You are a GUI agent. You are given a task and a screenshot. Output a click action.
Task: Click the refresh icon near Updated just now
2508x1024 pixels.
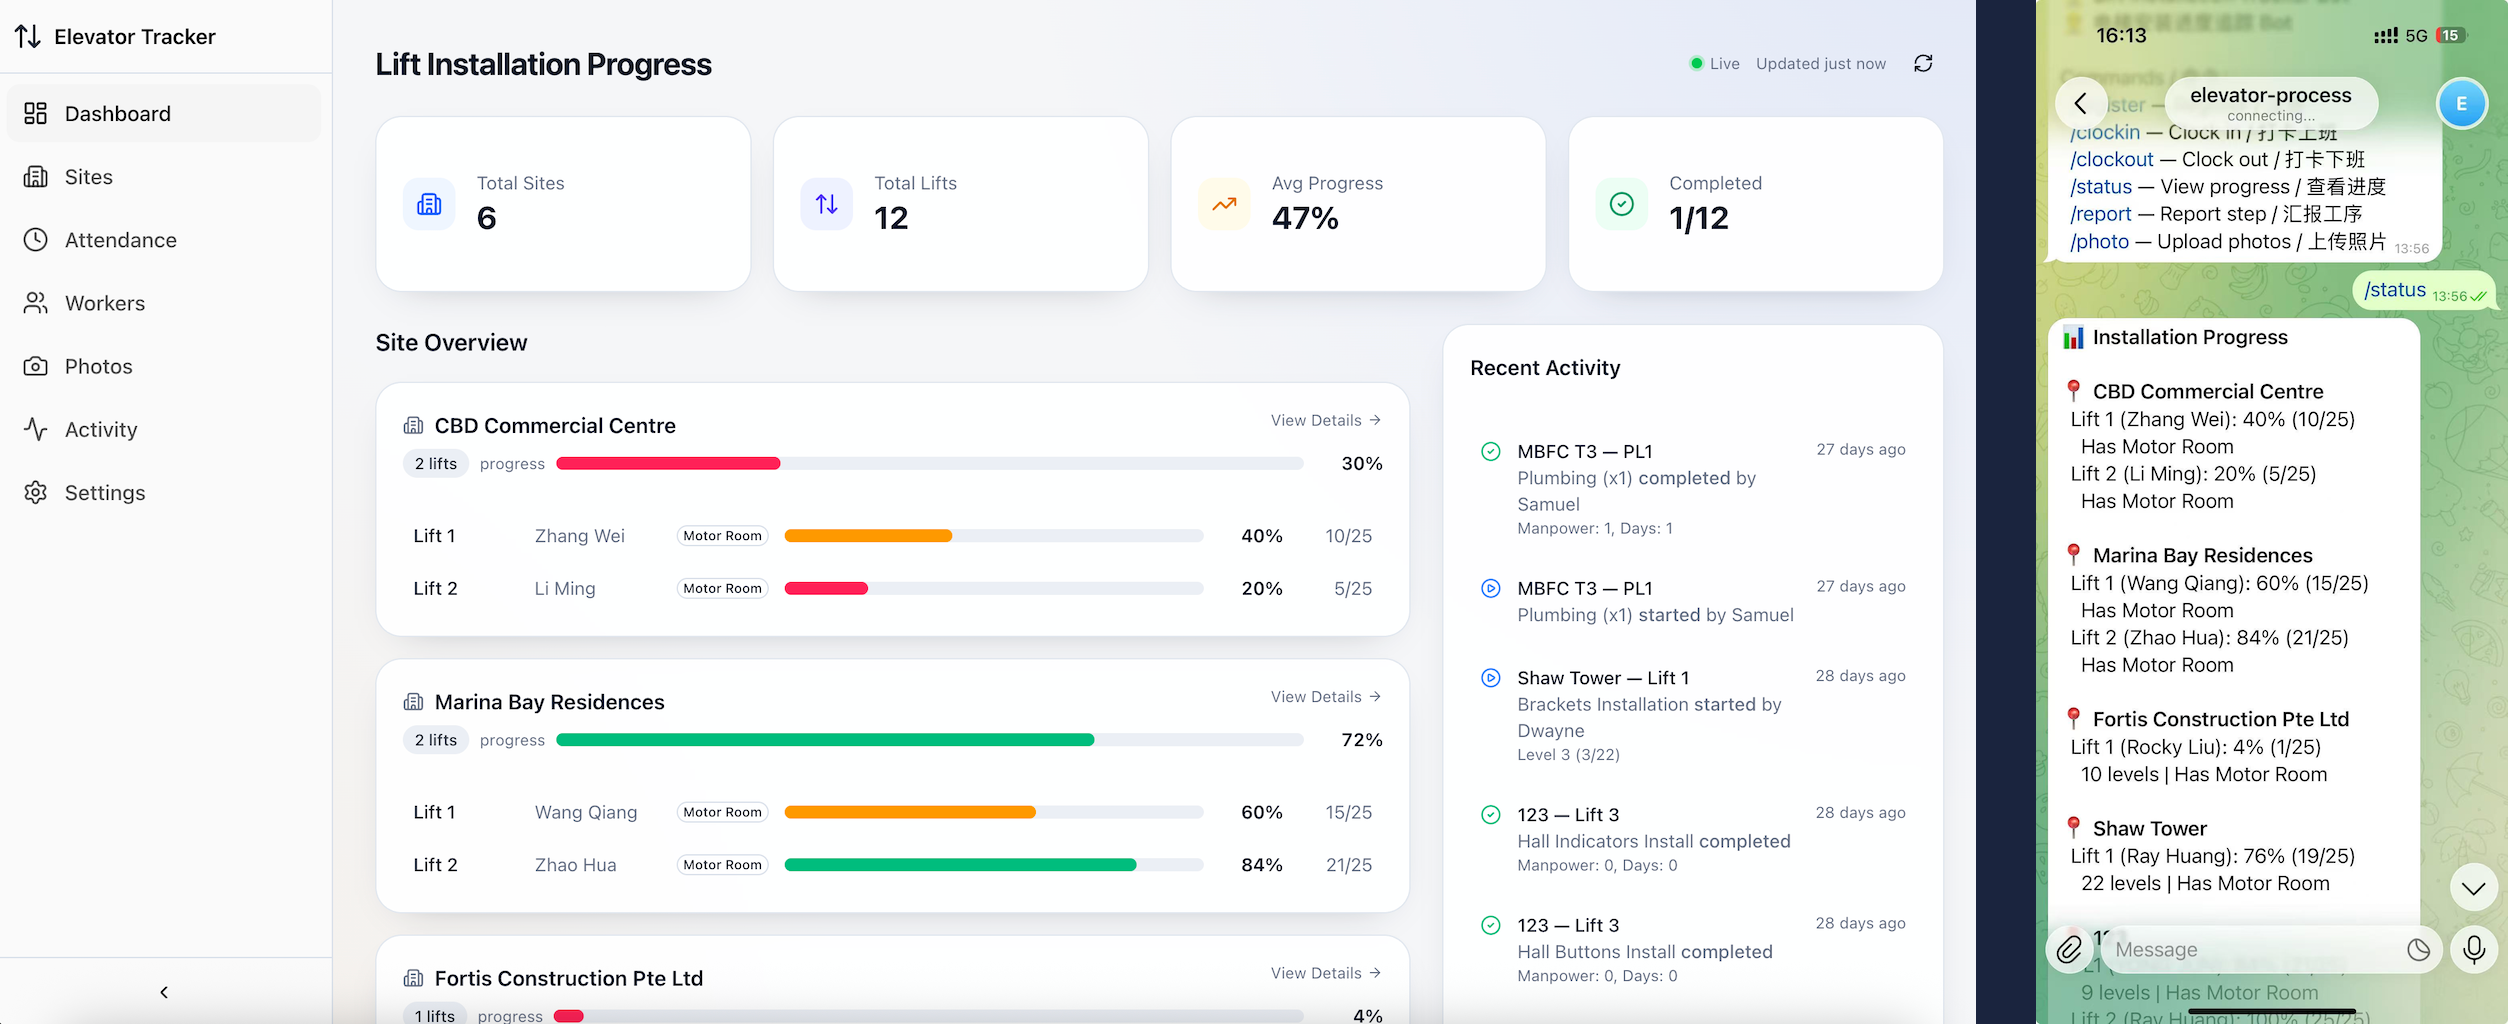tap(1922, 63)
